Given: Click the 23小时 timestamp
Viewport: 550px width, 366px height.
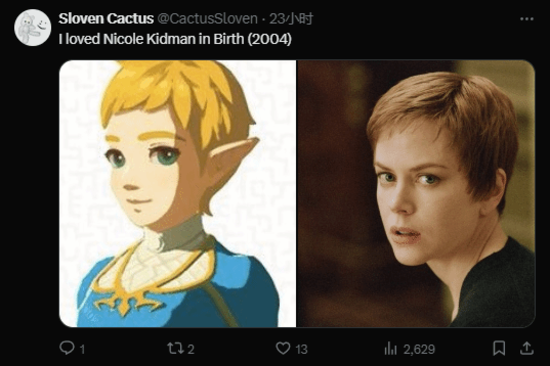Looking at the screenshot, I should pyautogui.click(x=291, y=19).
